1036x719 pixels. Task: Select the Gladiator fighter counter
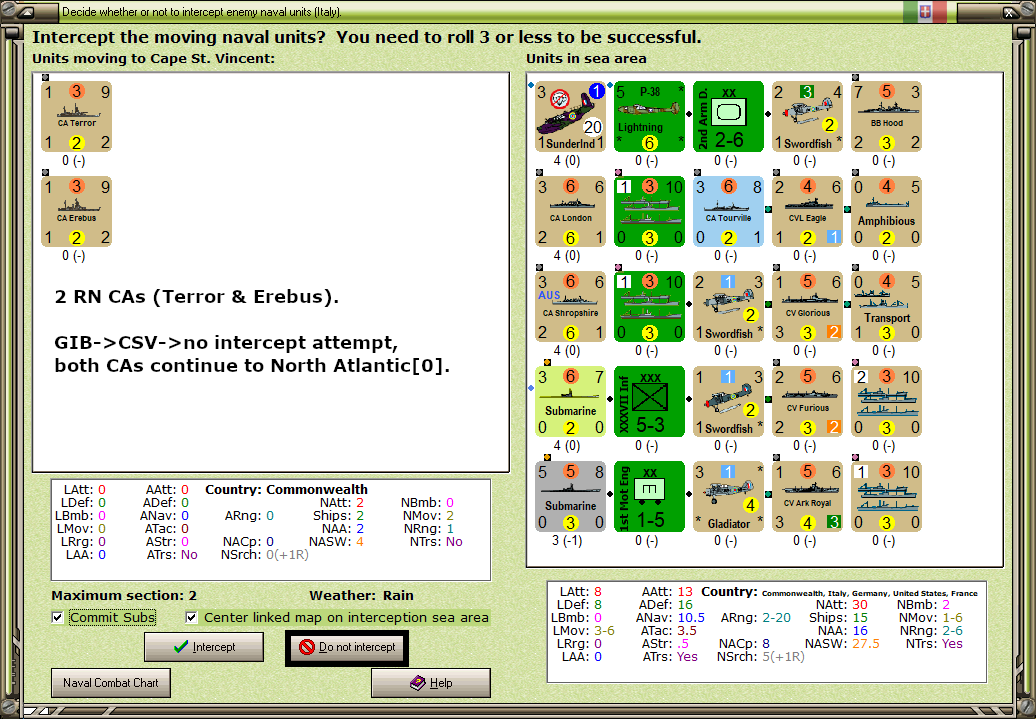tap(729, 497)
